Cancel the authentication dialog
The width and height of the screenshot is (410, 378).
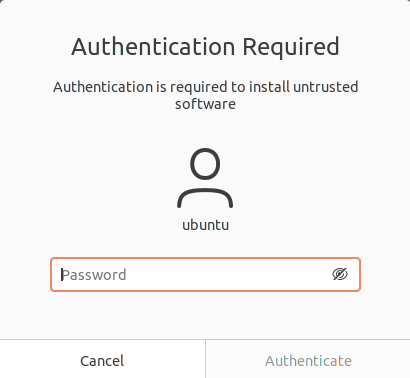point(102,361)
